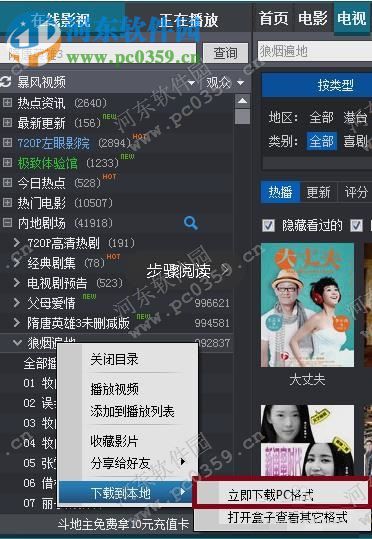372x539 pixels.
Task: Select the 评分 sorting tab
Action: tap(355, 192)
